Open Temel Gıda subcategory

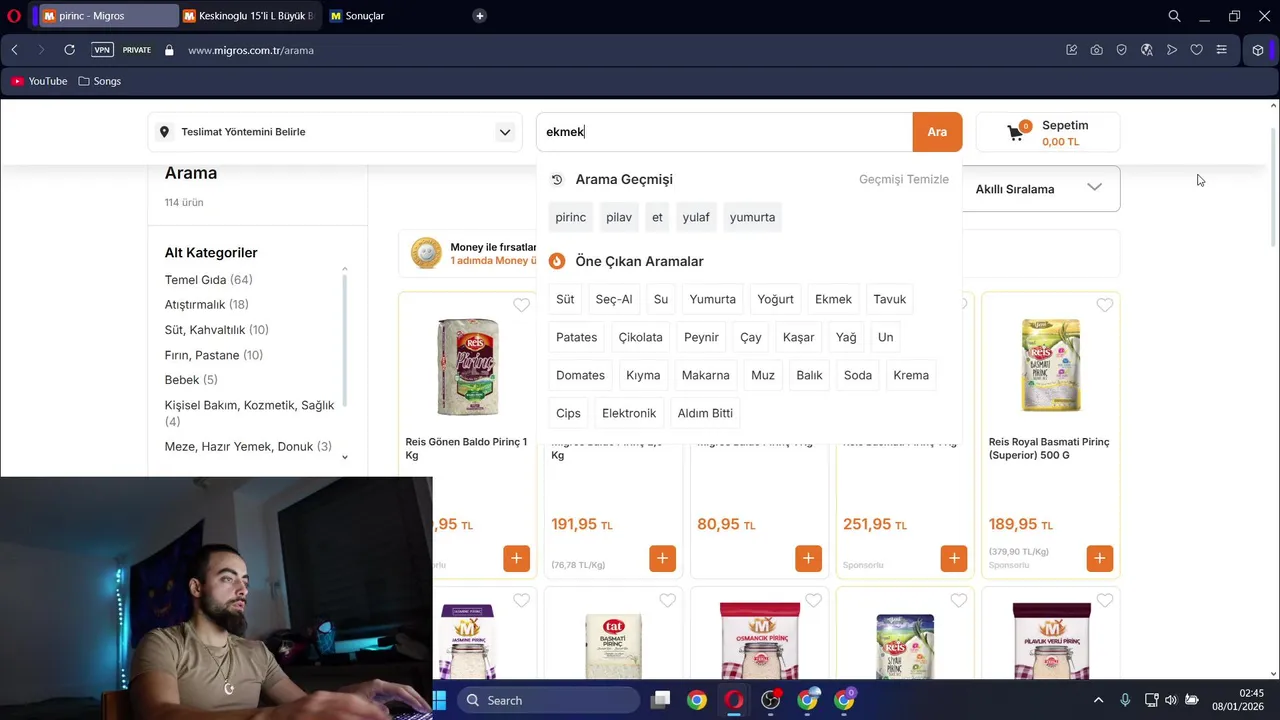pos(208,280)
